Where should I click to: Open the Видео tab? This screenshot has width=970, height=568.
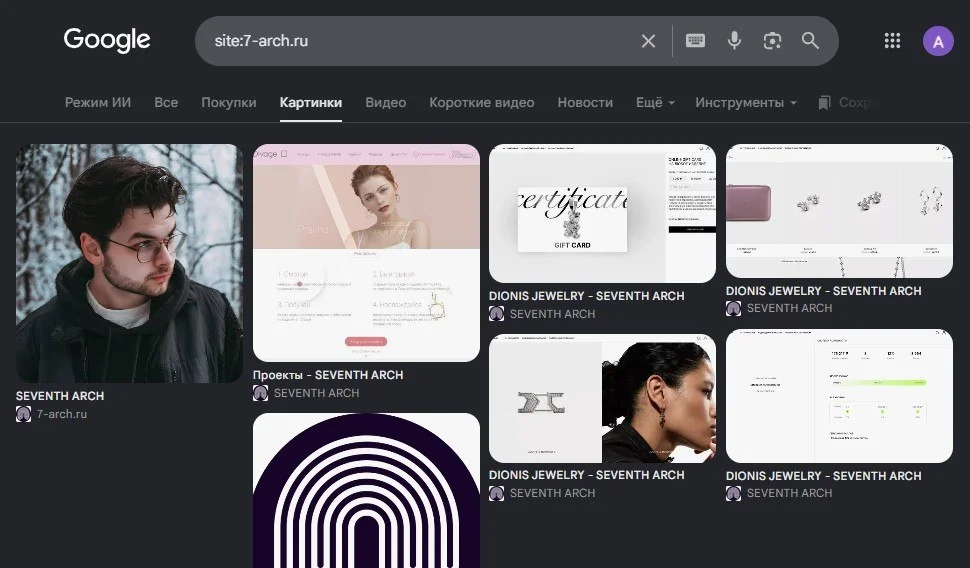[385, 103]
